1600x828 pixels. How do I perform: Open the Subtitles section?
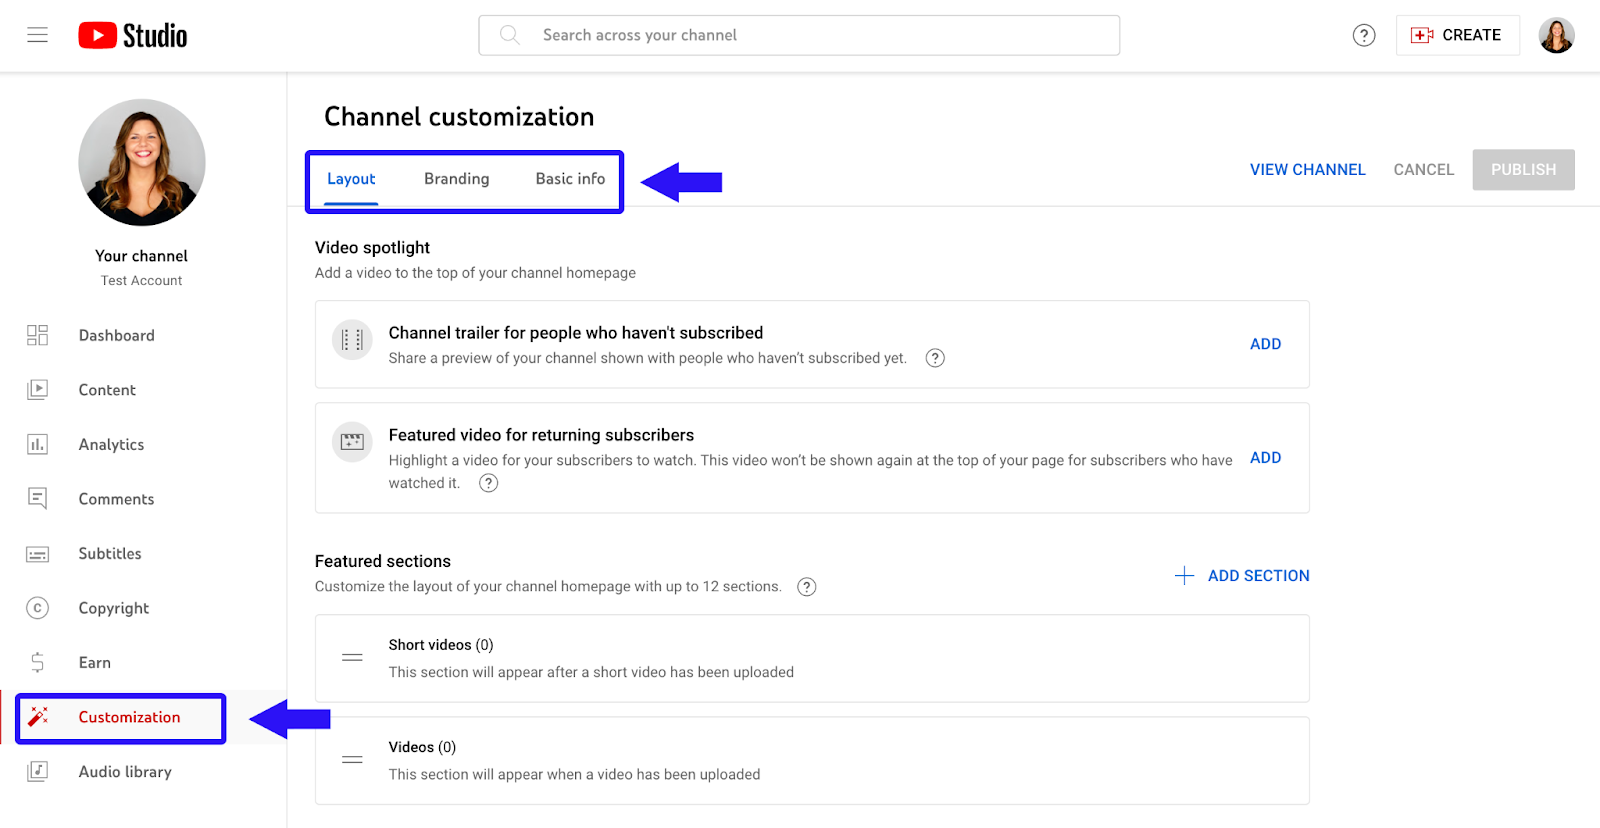pyautogui.click(x=37, y=553)
